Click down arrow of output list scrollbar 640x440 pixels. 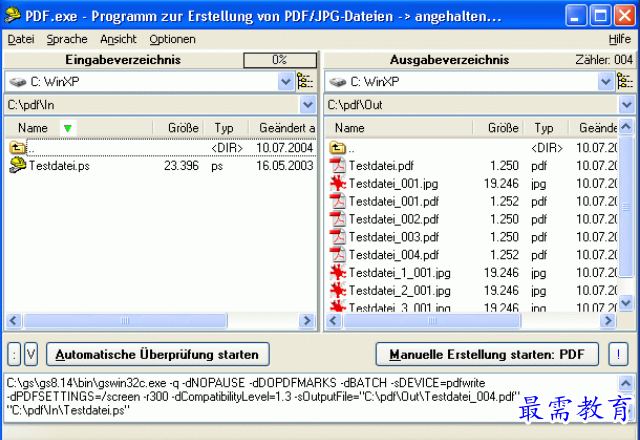pyautogui.click(x=626, y=303)
